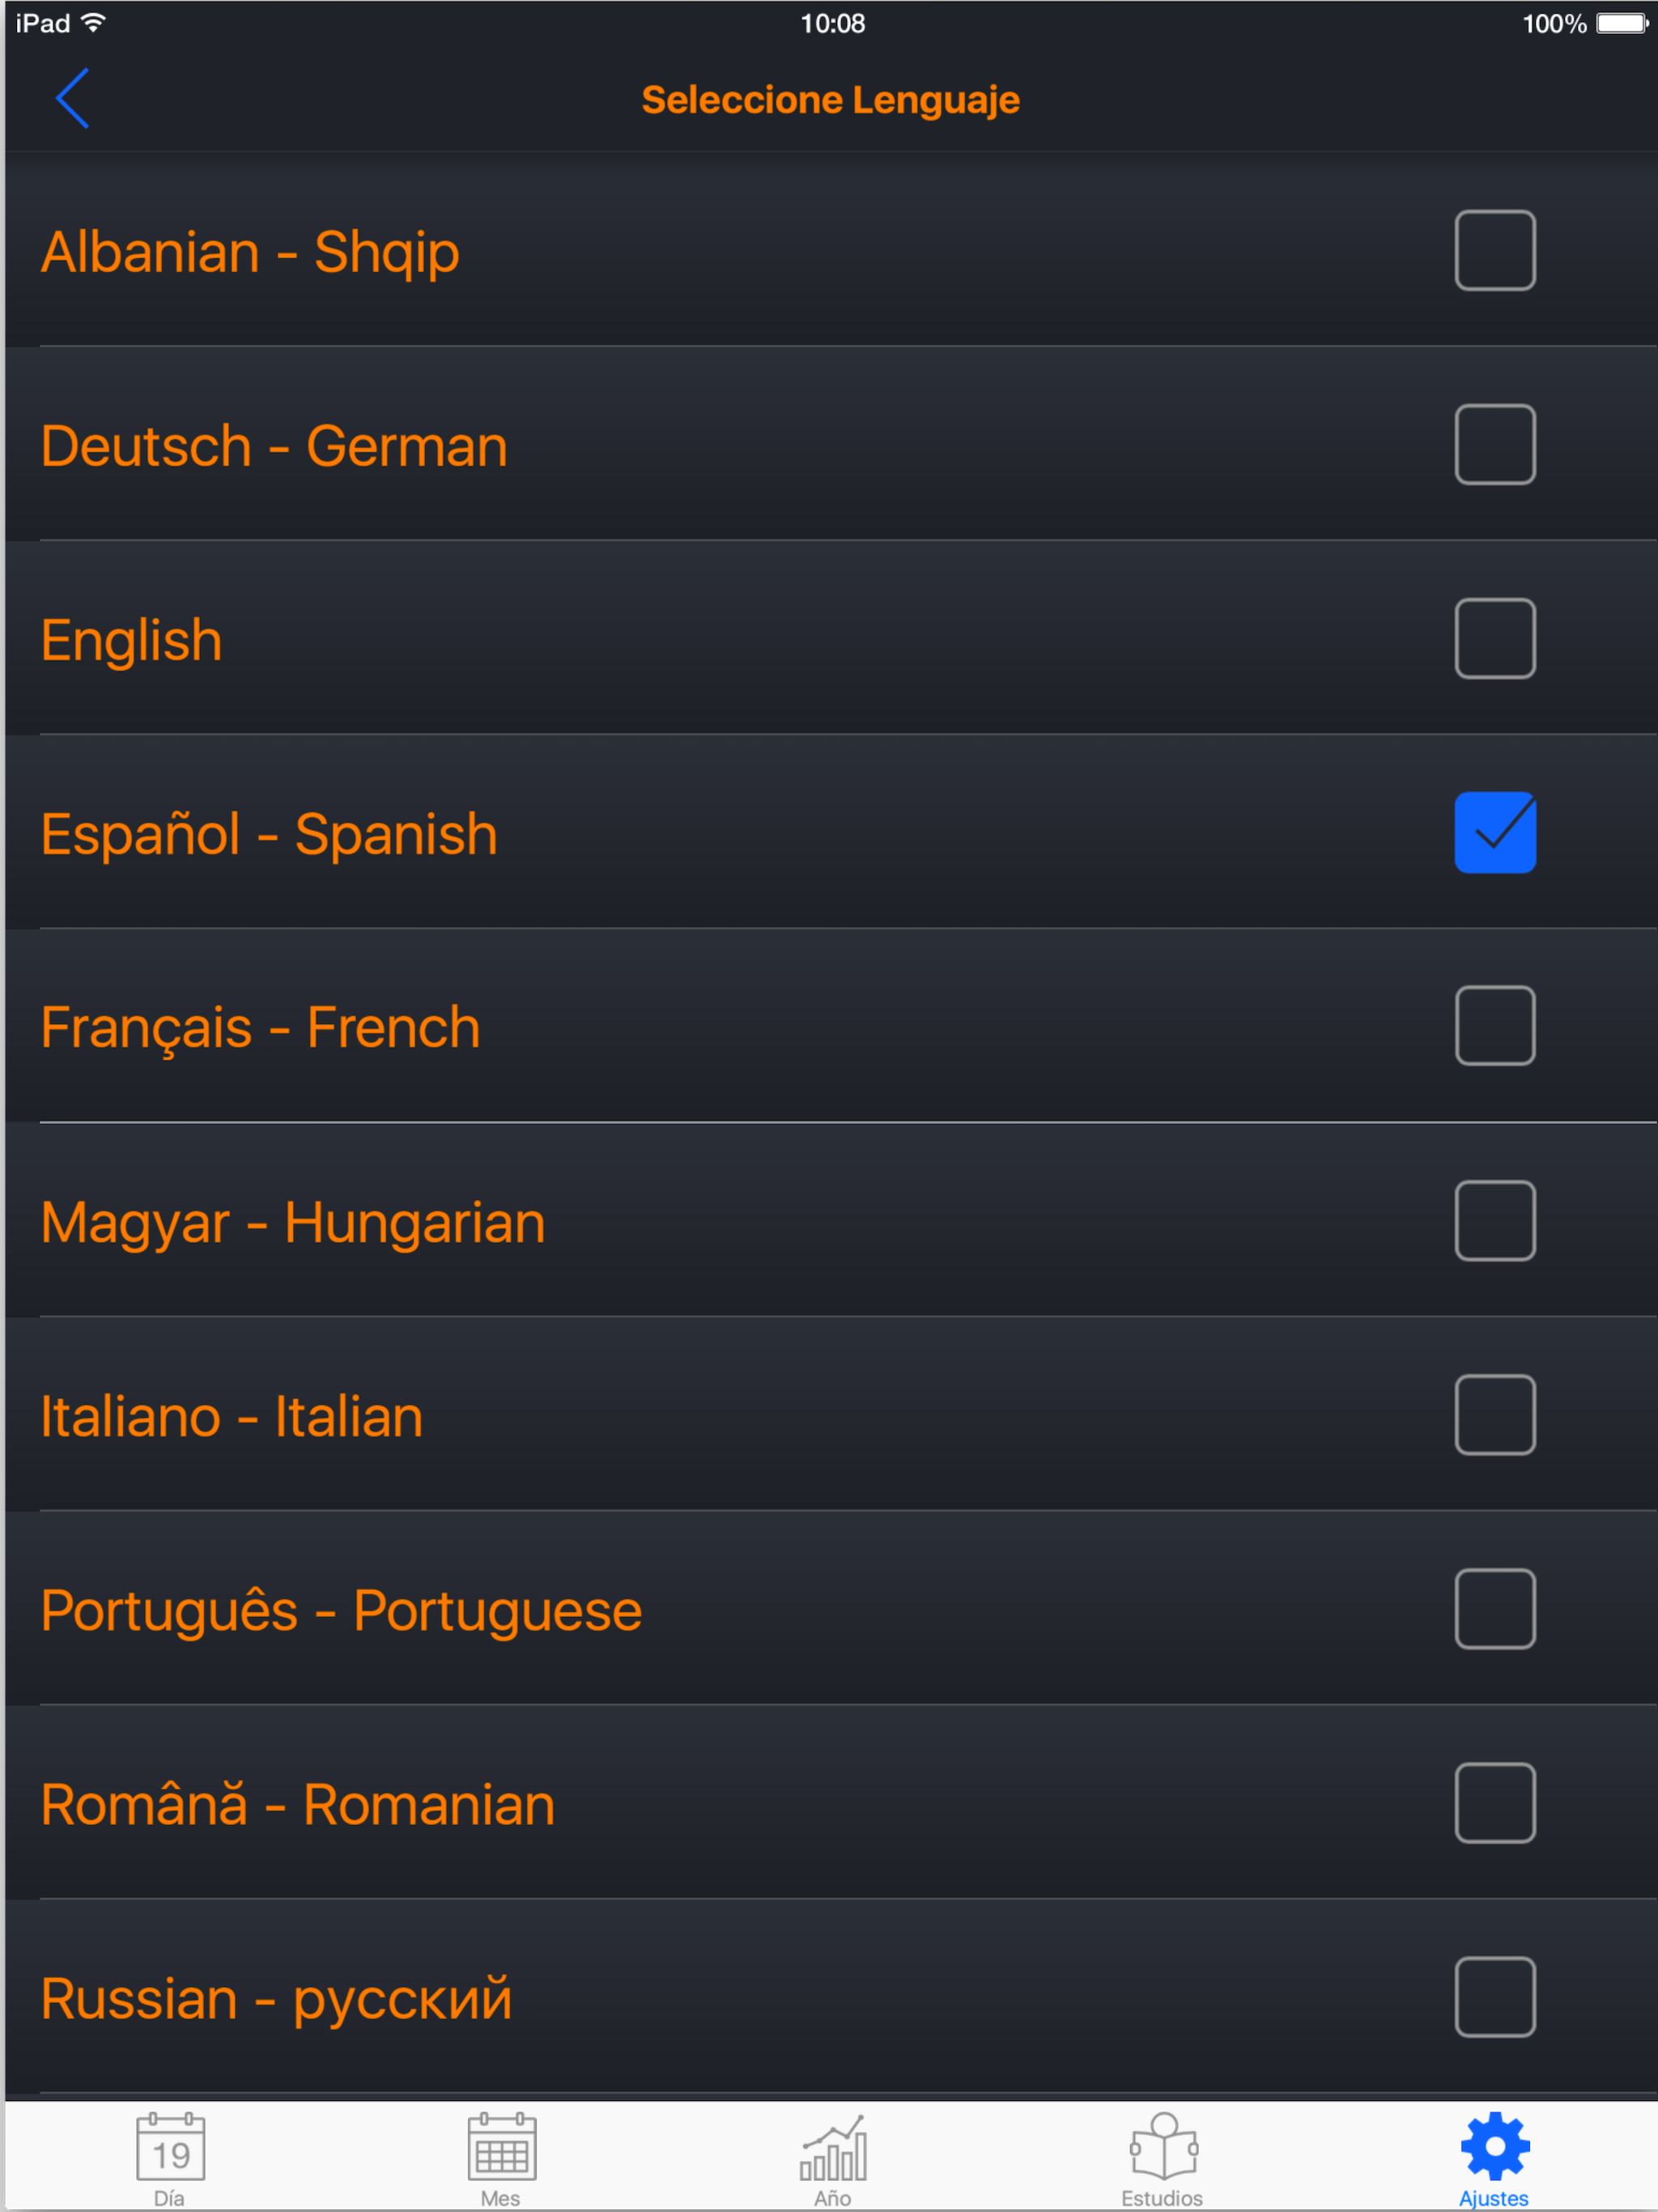Viewport: 1658px width, 2212px height.
Task: Switch to the Mes tab label
Action: pos(500,2198)
